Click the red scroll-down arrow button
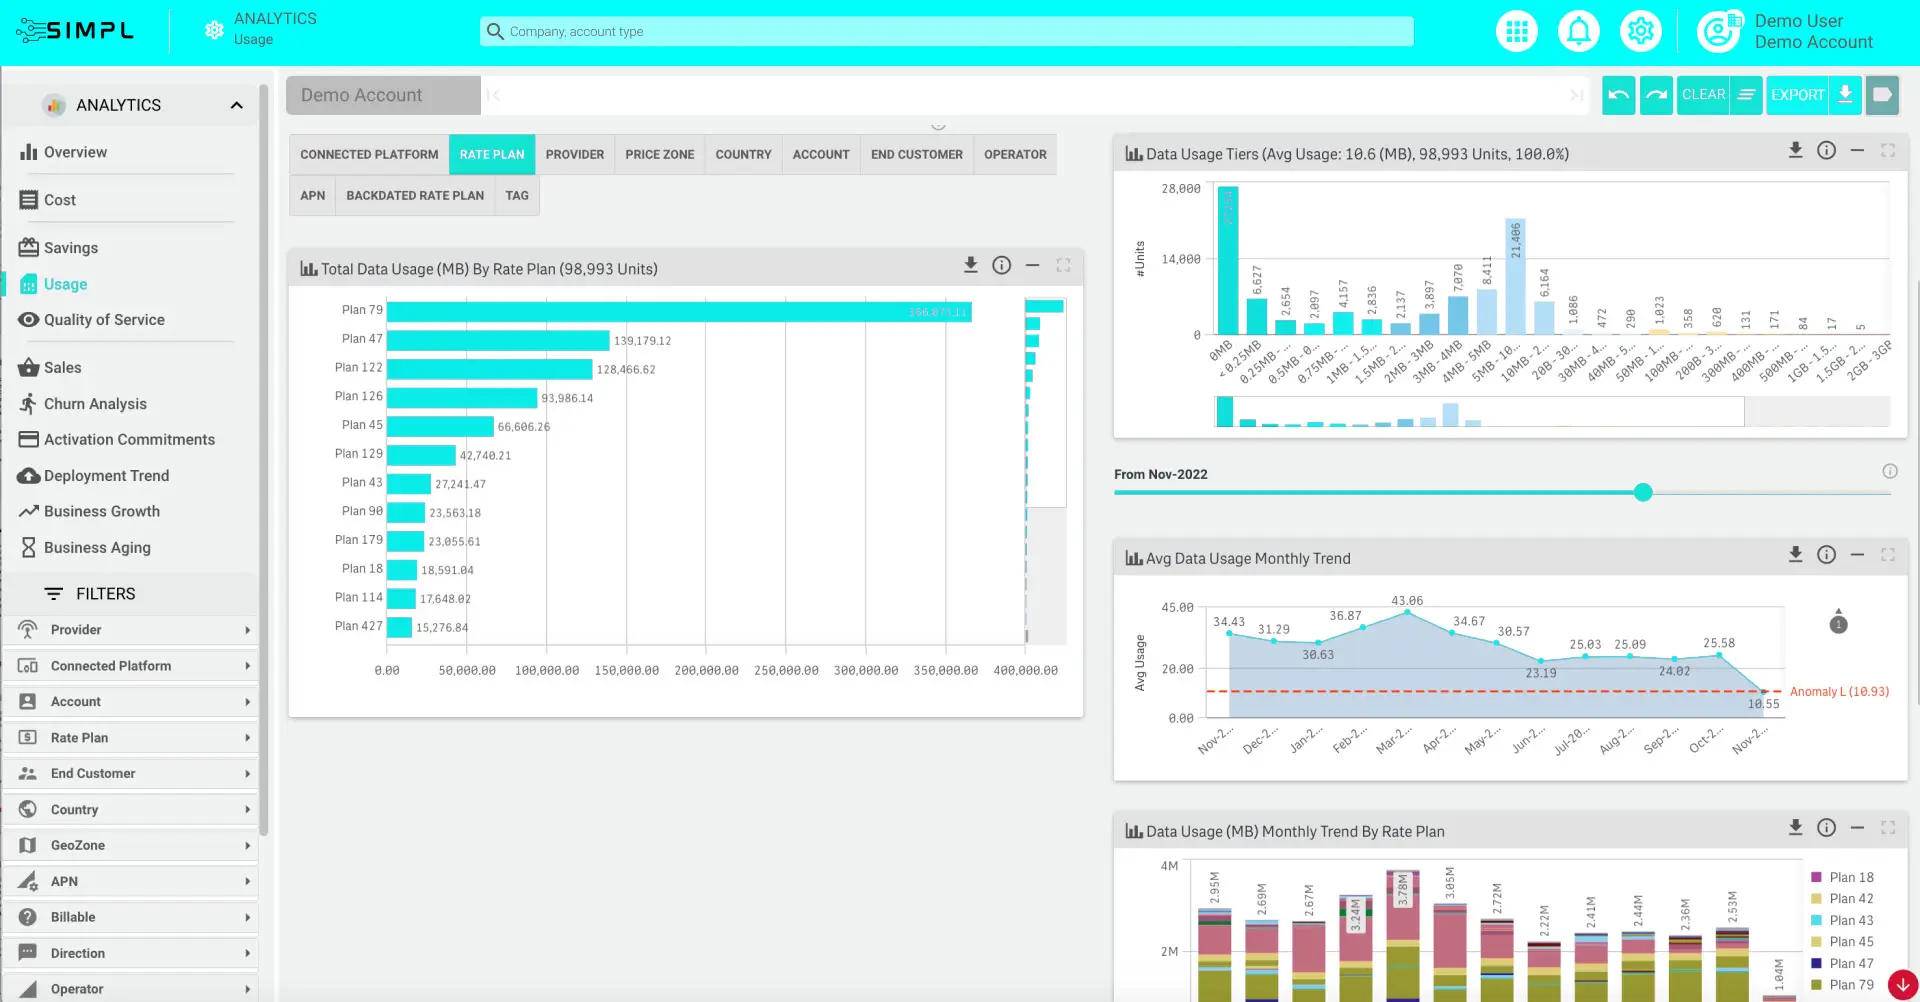The width and height of the screenshot is (1920, 1002). pos(1903,985)
